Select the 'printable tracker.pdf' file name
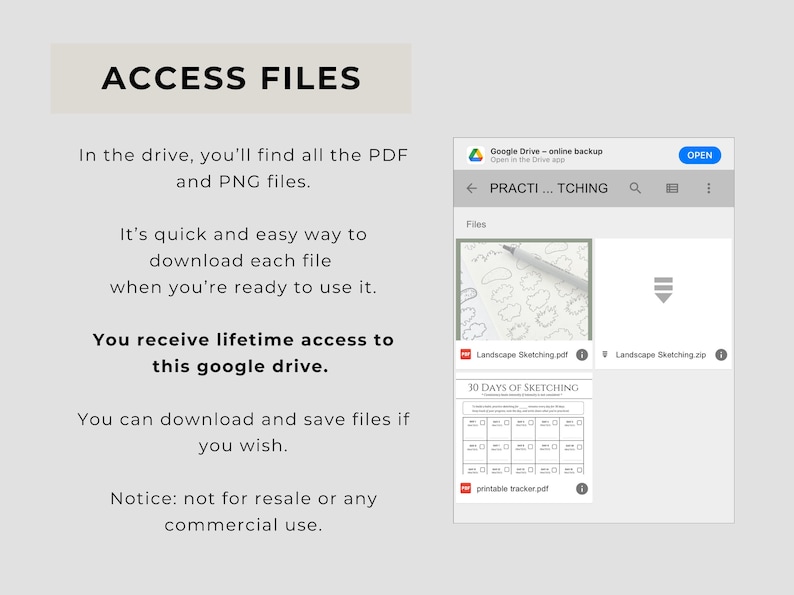794x595 pixels. (512, 489)
